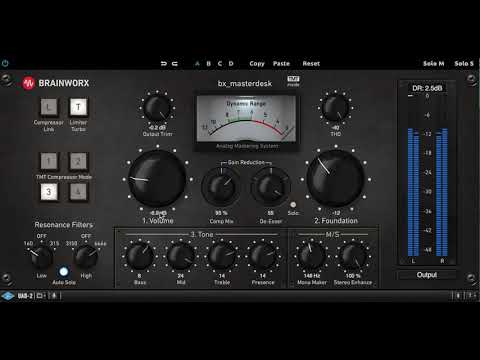Click the Brainworx logo icon
Viewport: 480px width, 360px height.
(x=29, y=83)
